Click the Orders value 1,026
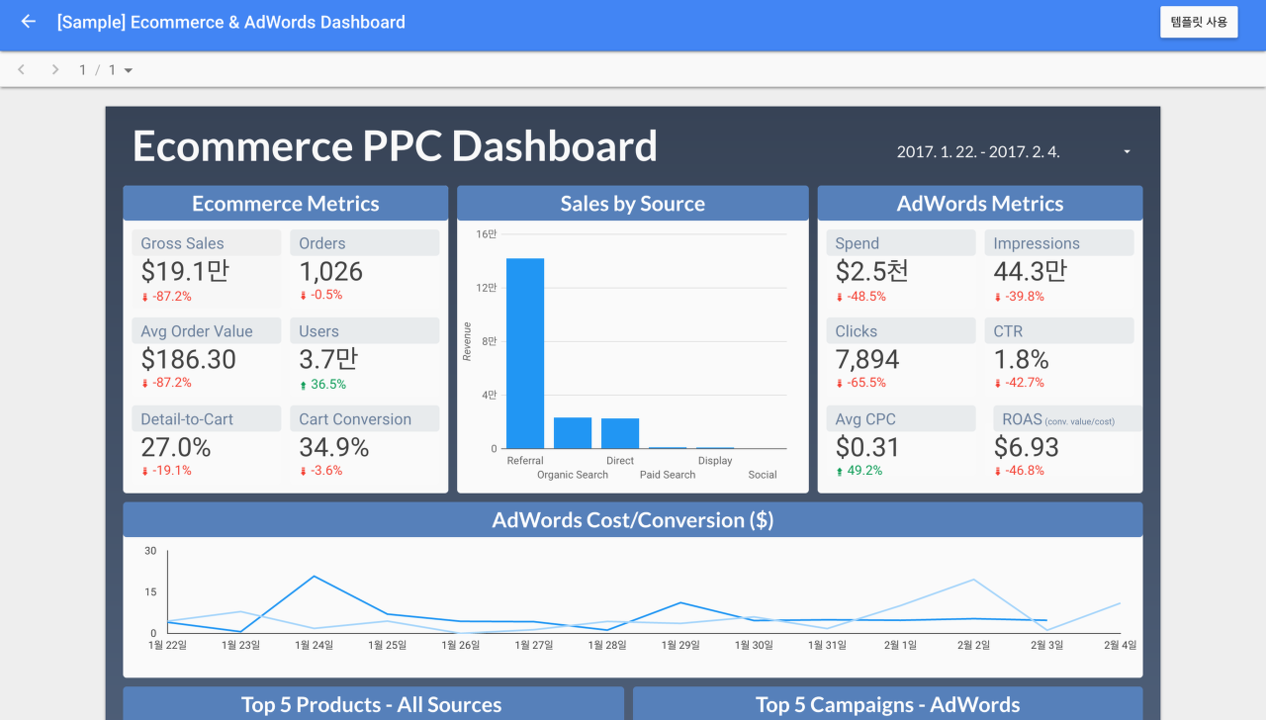Screen dimensions: 1266x720 pos(331,271)
